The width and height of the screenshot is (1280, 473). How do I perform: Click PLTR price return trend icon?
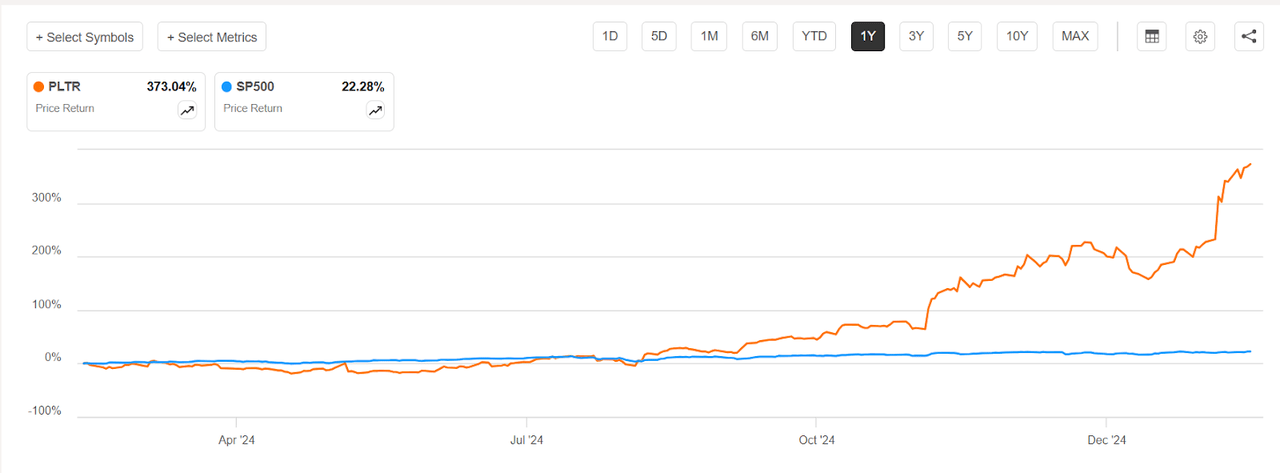click(187, 111)
